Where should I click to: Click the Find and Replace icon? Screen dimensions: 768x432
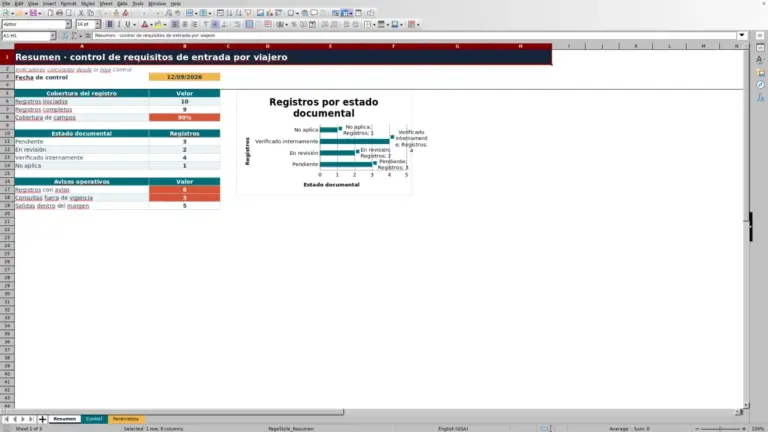coord(168,13)
